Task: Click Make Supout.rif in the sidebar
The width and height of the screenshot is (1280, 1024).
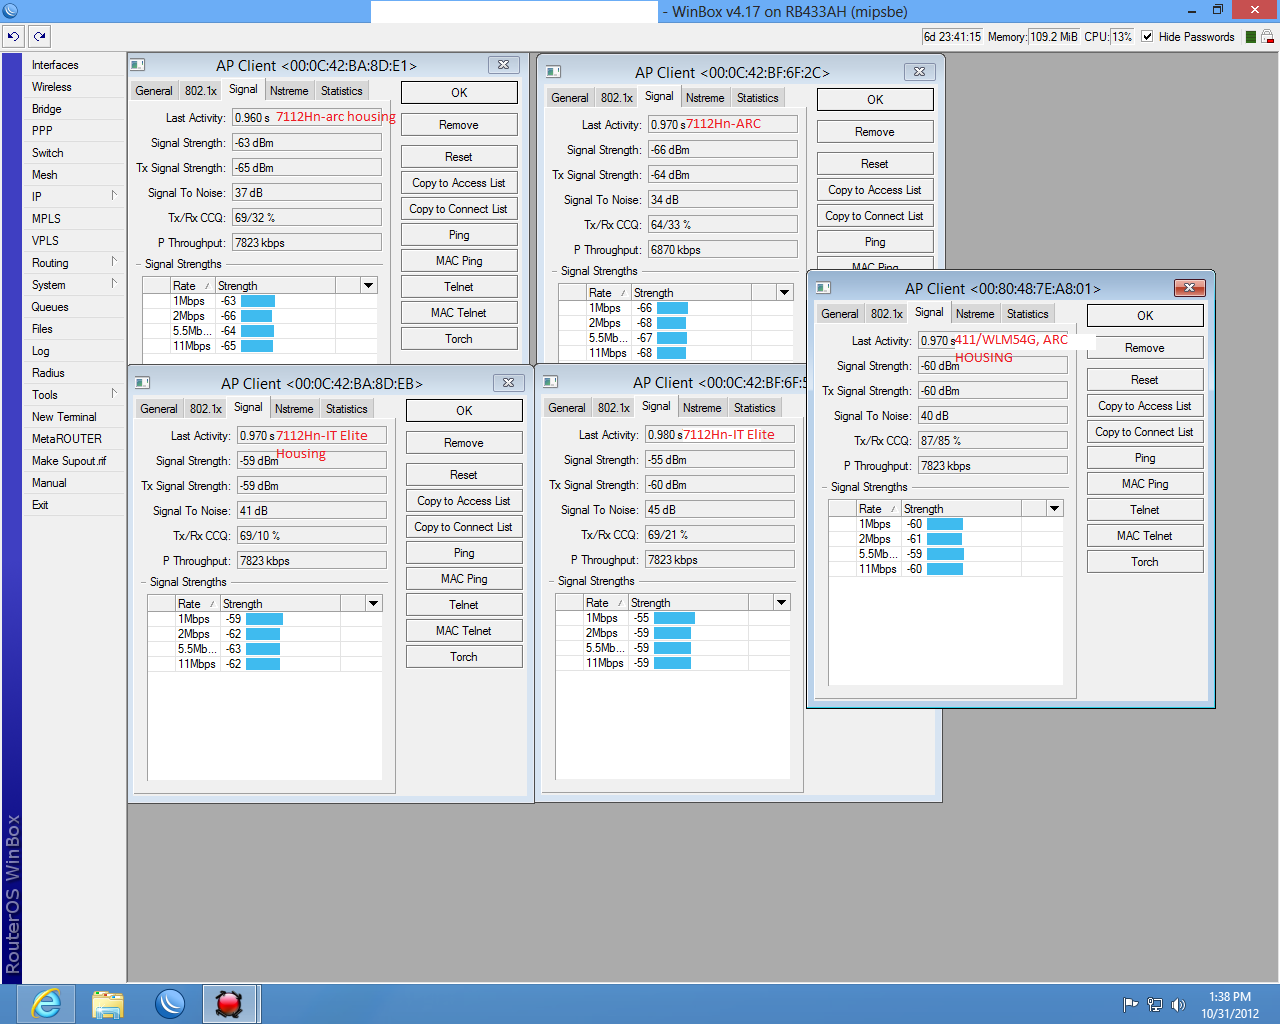Action: pos(69,461)
